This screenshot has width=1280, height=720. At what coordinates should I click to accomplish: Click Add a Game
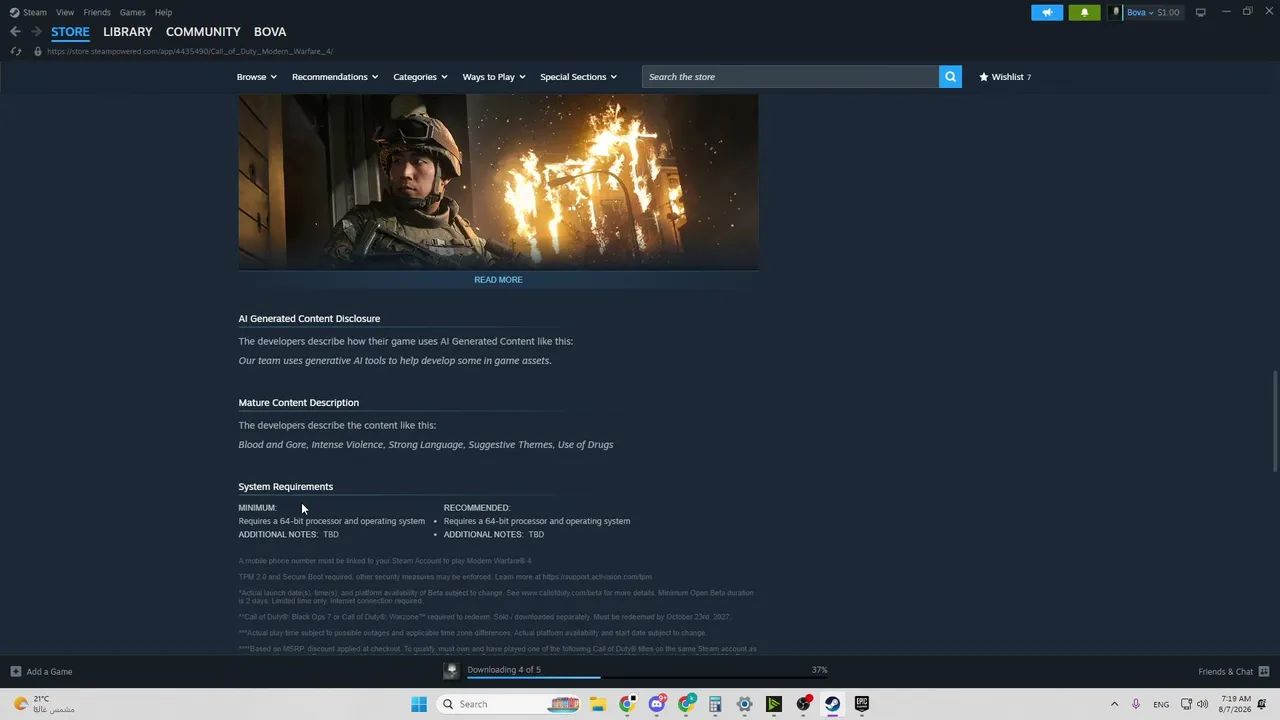click(42, 671)
